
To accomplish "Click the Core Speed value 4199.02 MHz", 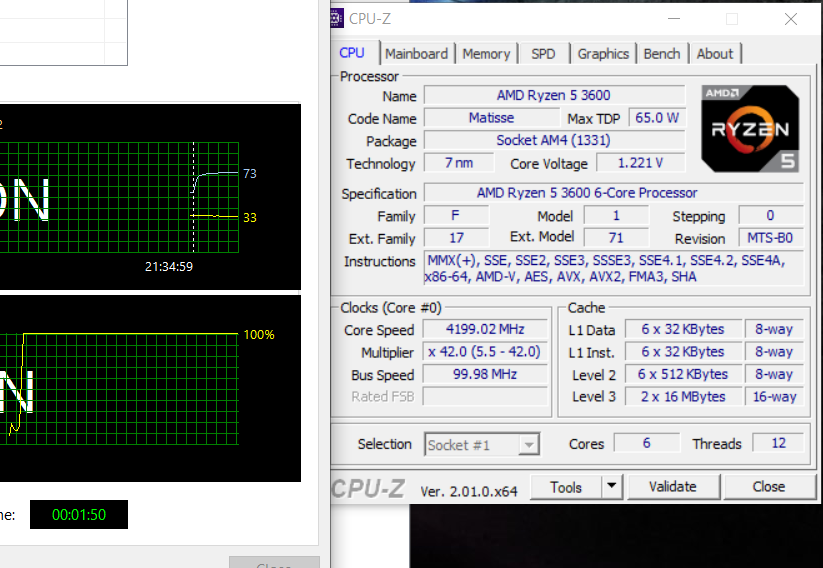I will pos(485,329).
